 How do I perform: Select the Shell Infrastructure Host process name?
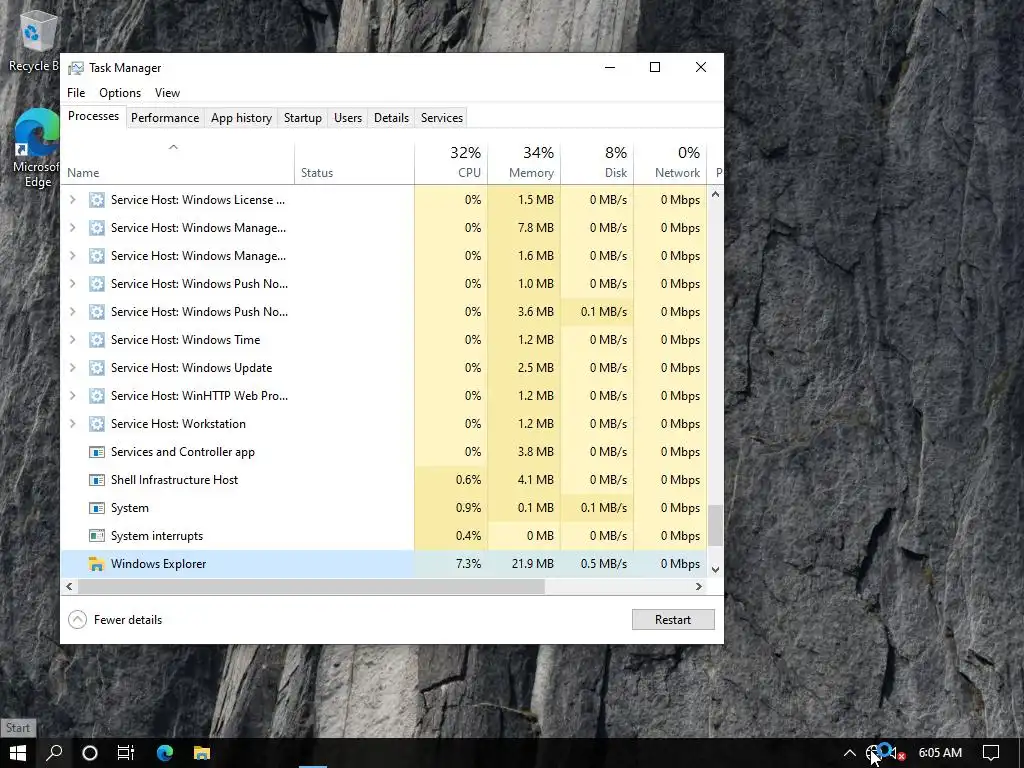(x=174, y=480)
